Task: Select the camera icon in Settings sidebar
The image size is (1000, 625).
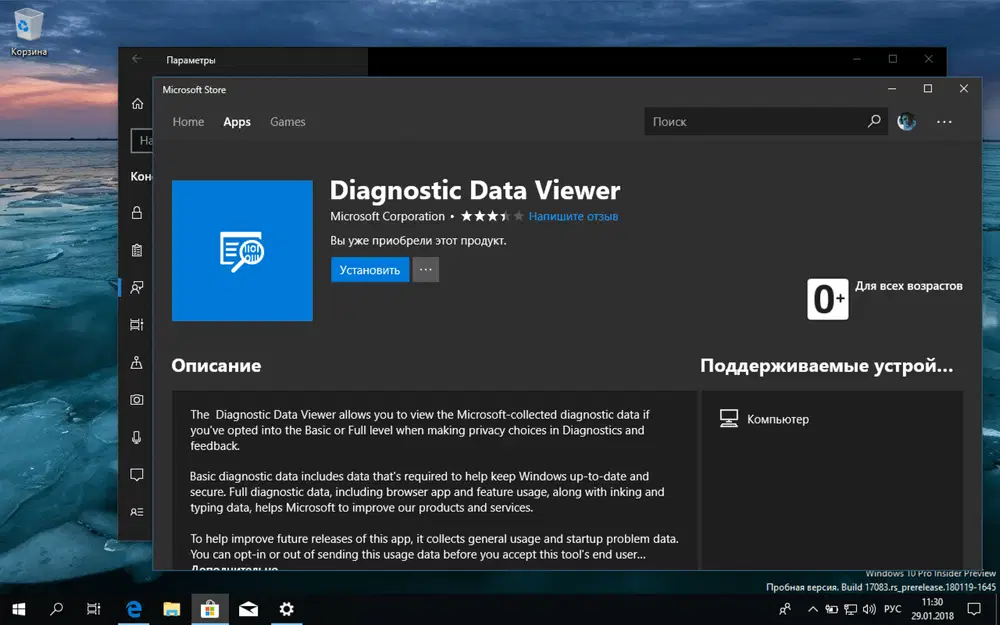Action: pyautogui.click(x=136, y=400)
